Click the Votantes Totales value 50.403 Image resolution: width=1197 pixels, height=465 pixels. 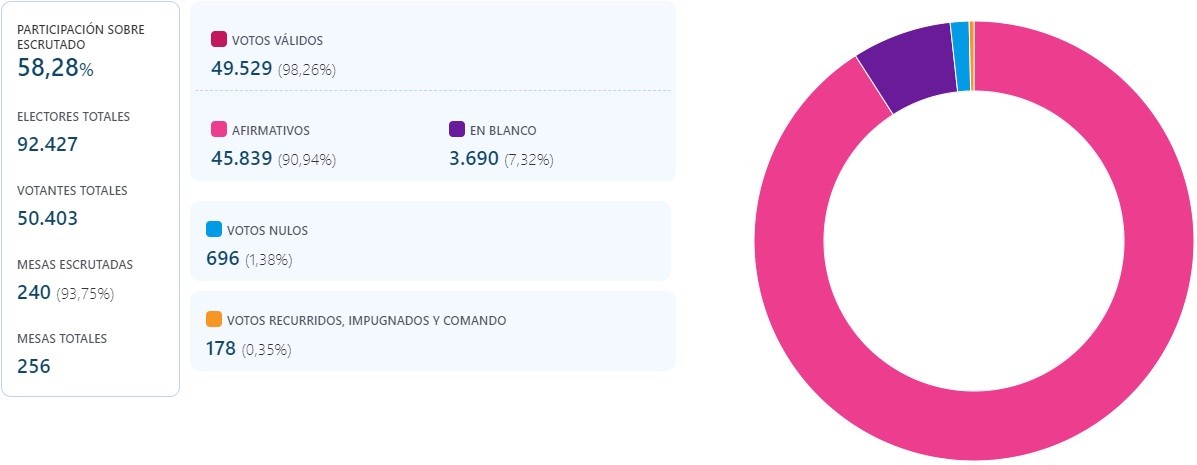click(x=47, y=218)
